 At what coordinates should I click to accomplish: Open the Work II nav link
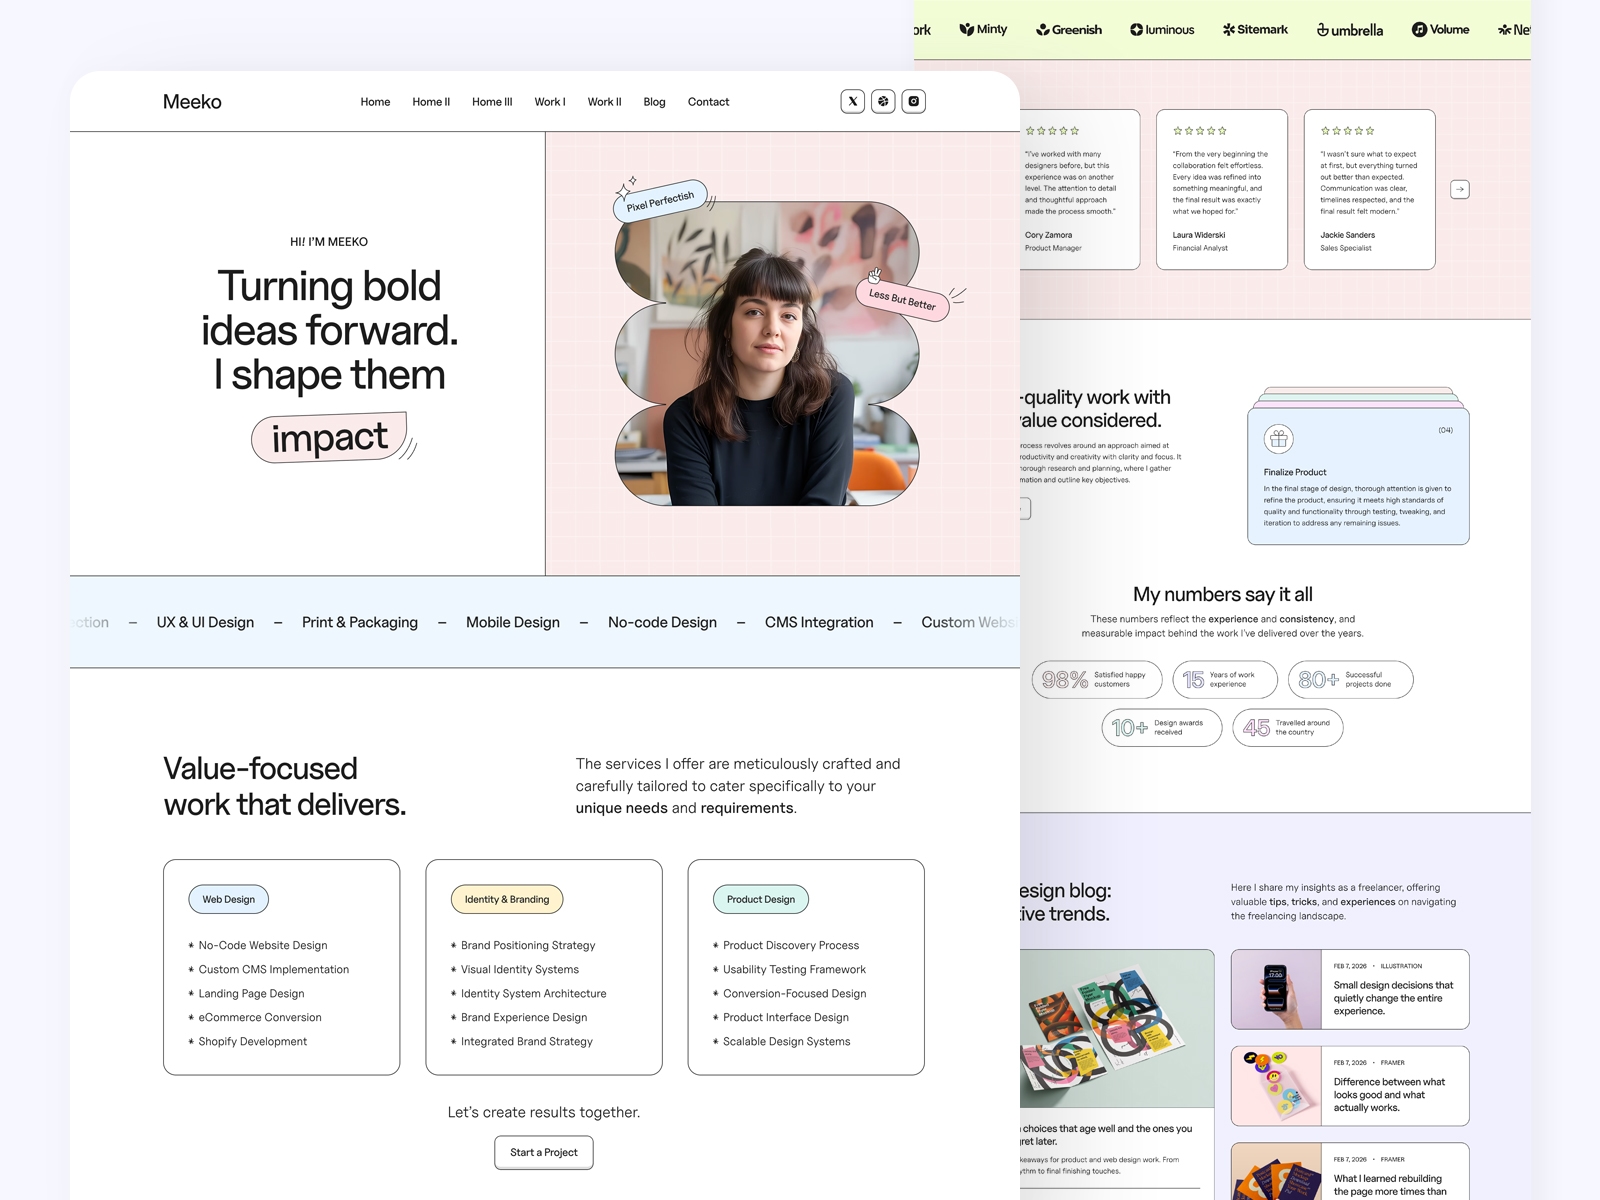click(604, 102)
